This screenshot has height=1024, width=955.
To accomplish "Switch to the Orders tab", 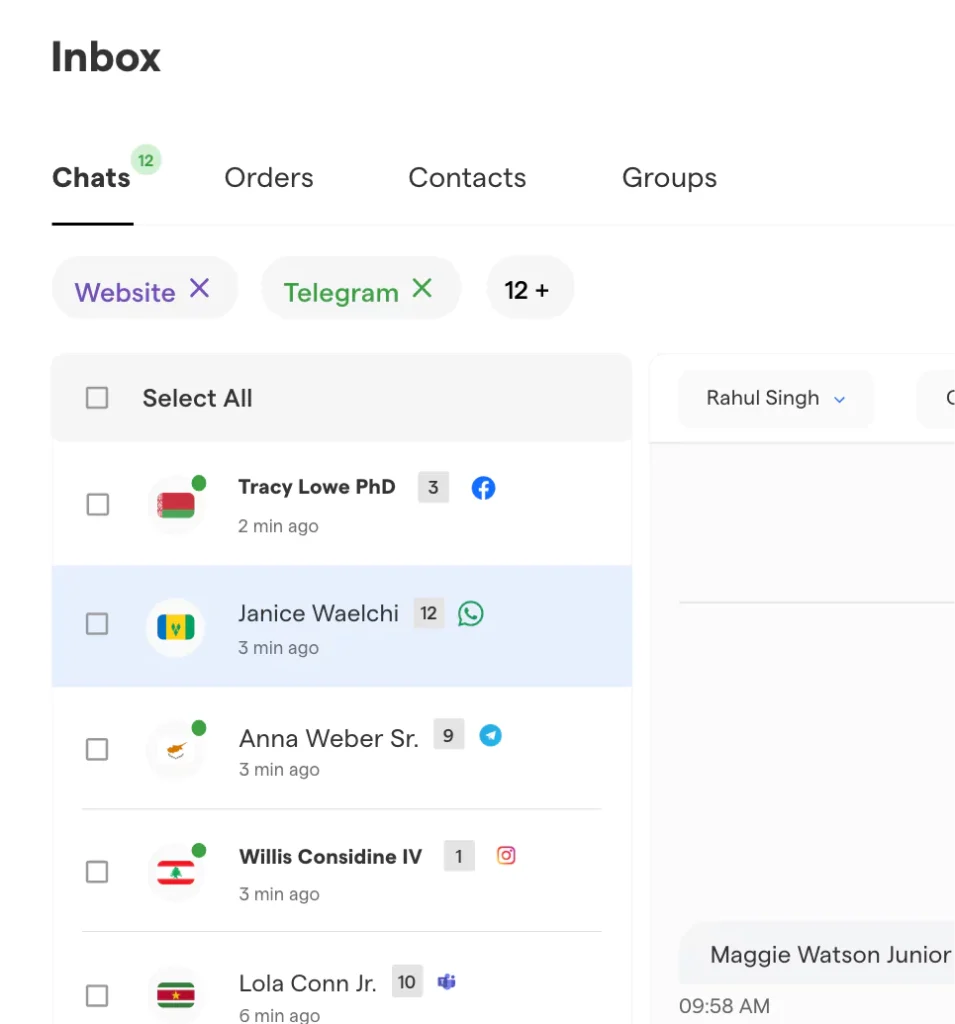I will pyautogui.click(x=268, y=178).
